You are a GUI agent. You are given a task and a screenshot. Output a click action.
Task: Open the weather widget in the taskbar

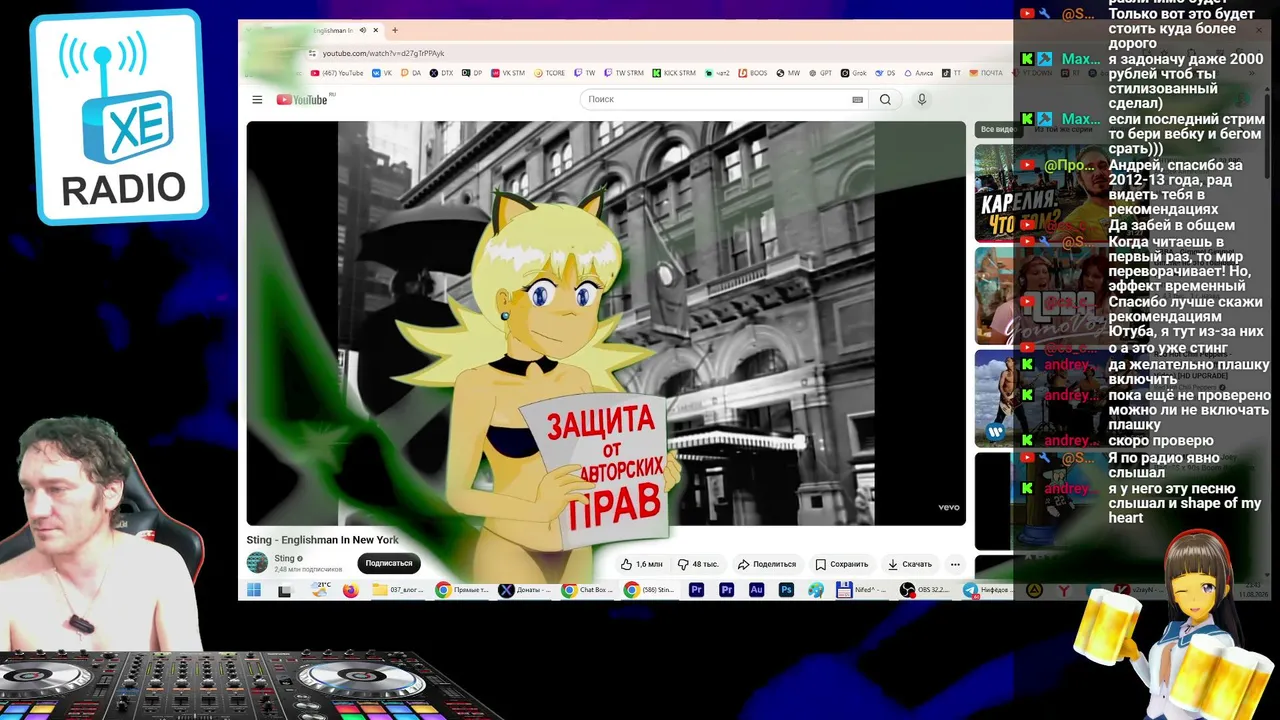tap(319, 590)
